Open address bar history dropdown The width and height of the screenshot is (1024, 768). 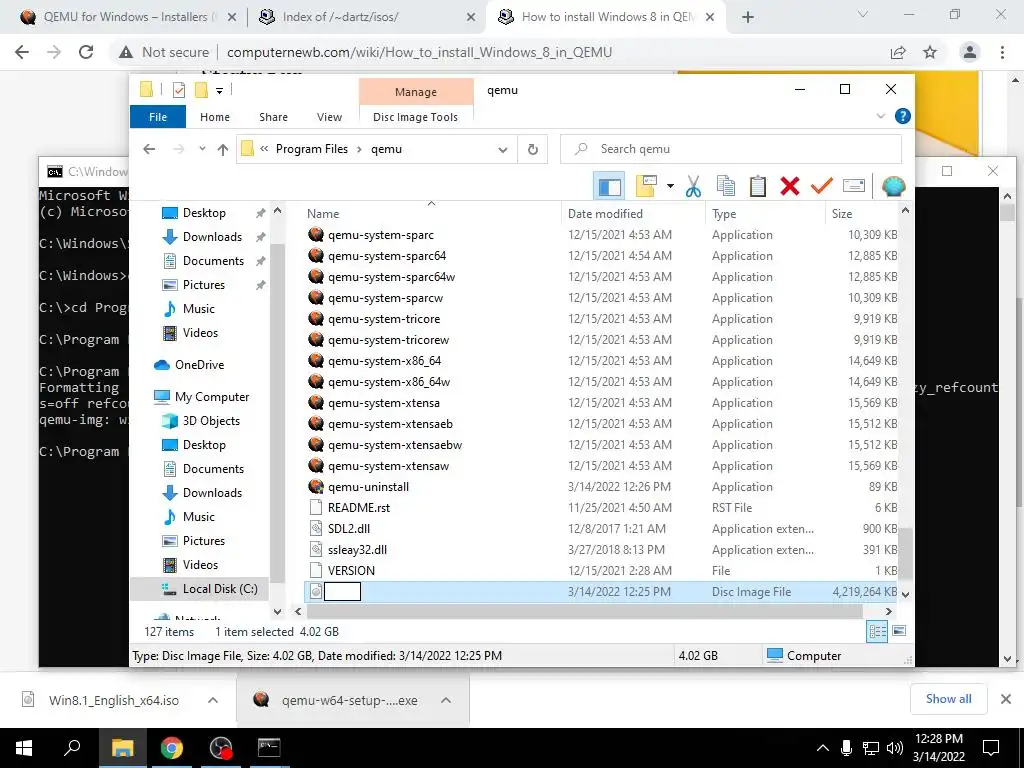tap(503, 150)
